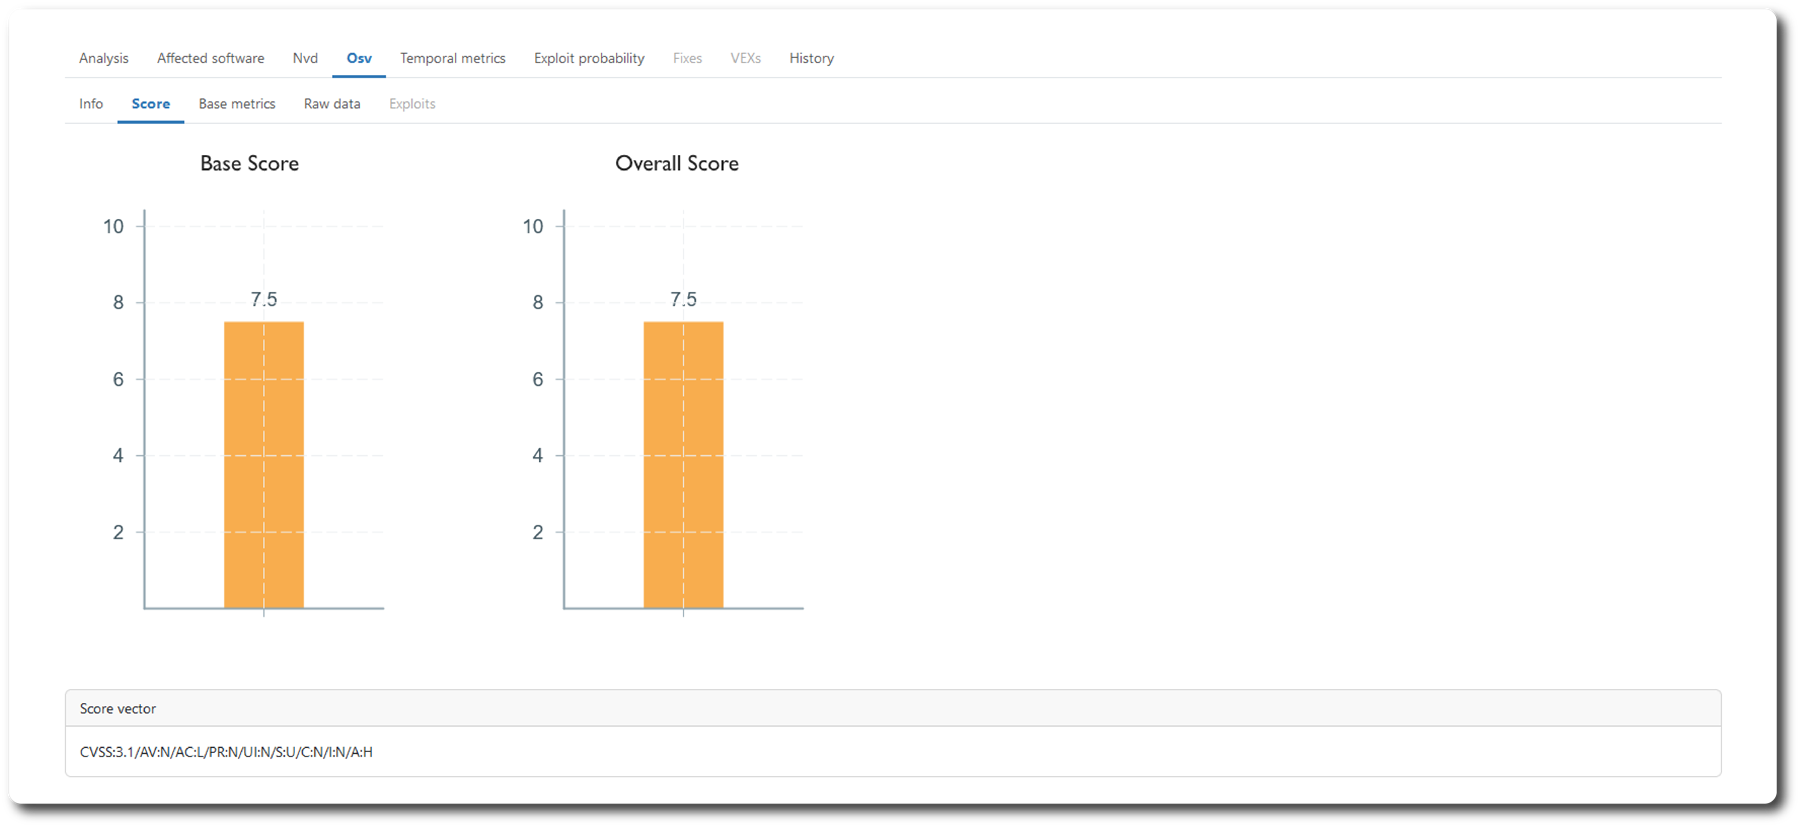Screen dimensions: 1800x827
Task: Click the Score vector panel header
Action: (x=118, y=708)
